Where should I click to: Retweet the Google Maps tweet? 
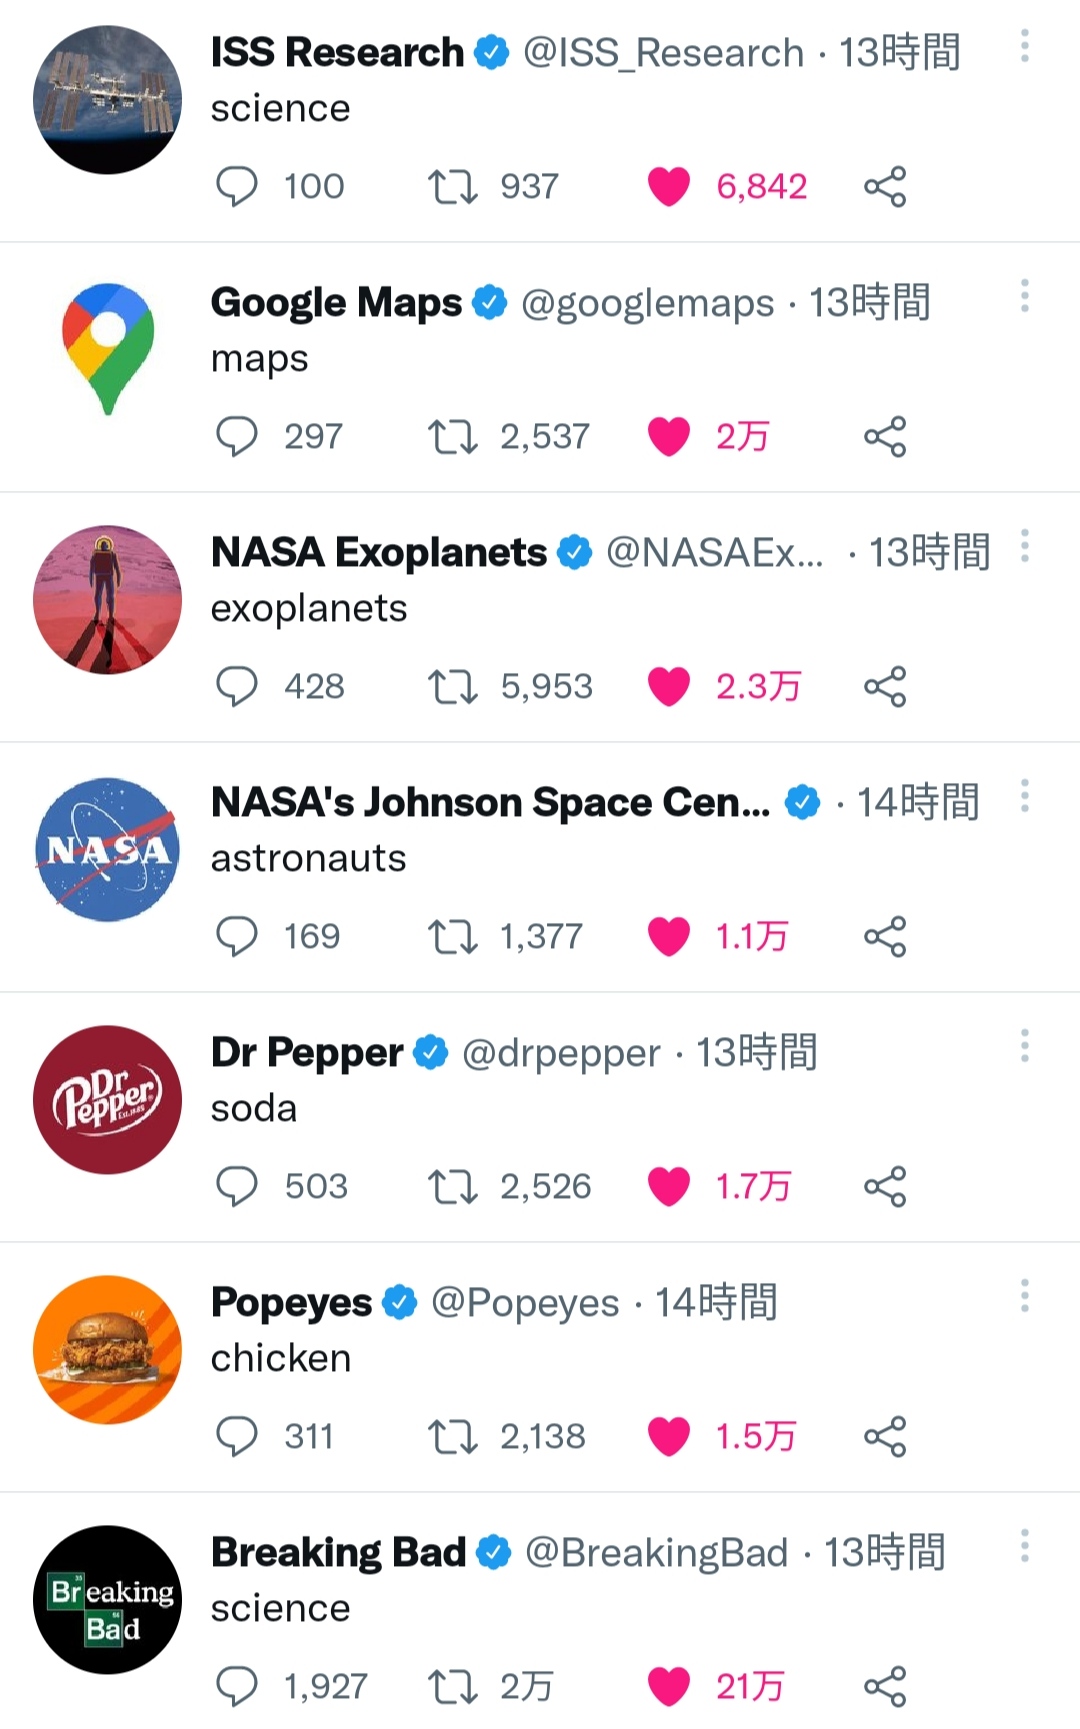tap(453, 437)
